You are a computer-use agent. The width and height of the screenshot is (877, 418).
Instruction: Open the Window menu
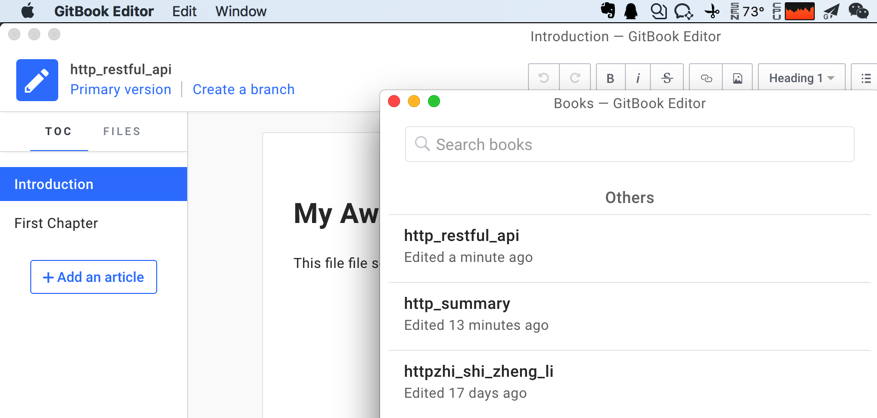(241, 11)
